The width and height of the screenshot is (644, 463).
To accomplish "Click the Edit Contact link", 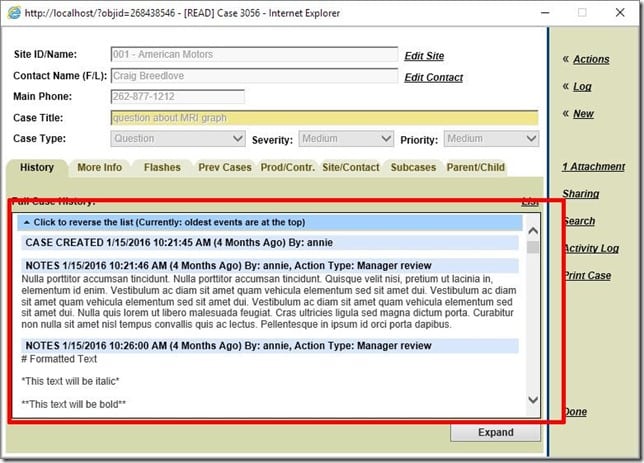I will (x=433, y=77).
